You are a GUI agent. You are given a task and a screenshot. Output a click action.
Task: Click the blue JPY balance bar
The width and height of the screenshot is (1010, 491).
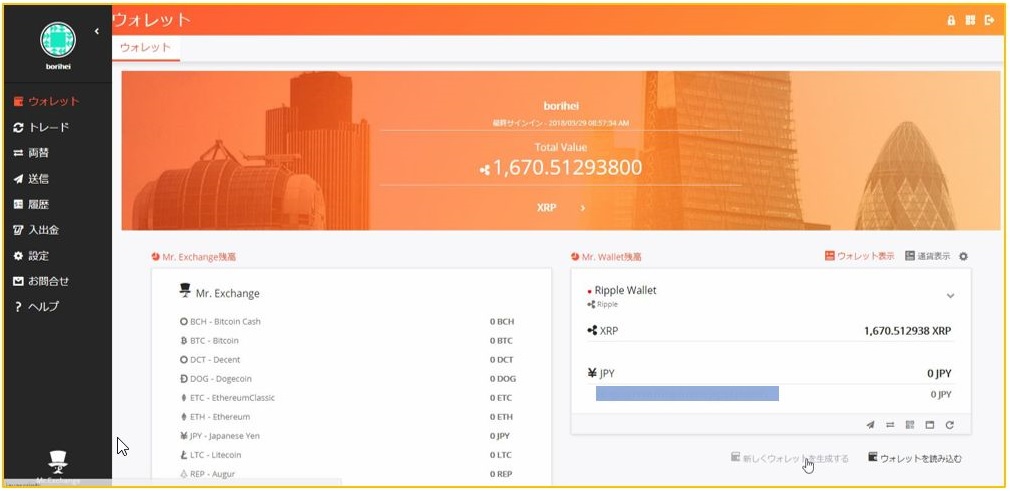tap(687, 394)
